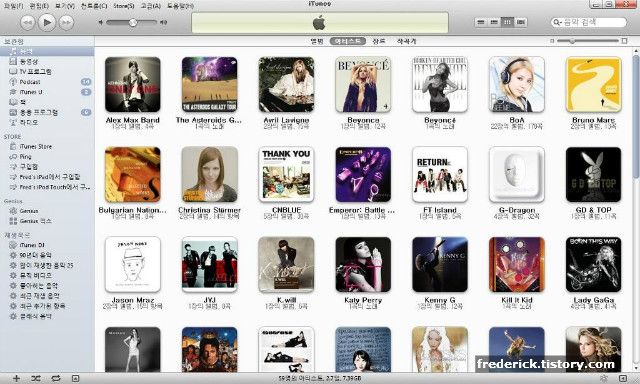Select the 아티스트 (Artists) tab
Viewport: 640px width, 384px height.
[x=348, y=41]
